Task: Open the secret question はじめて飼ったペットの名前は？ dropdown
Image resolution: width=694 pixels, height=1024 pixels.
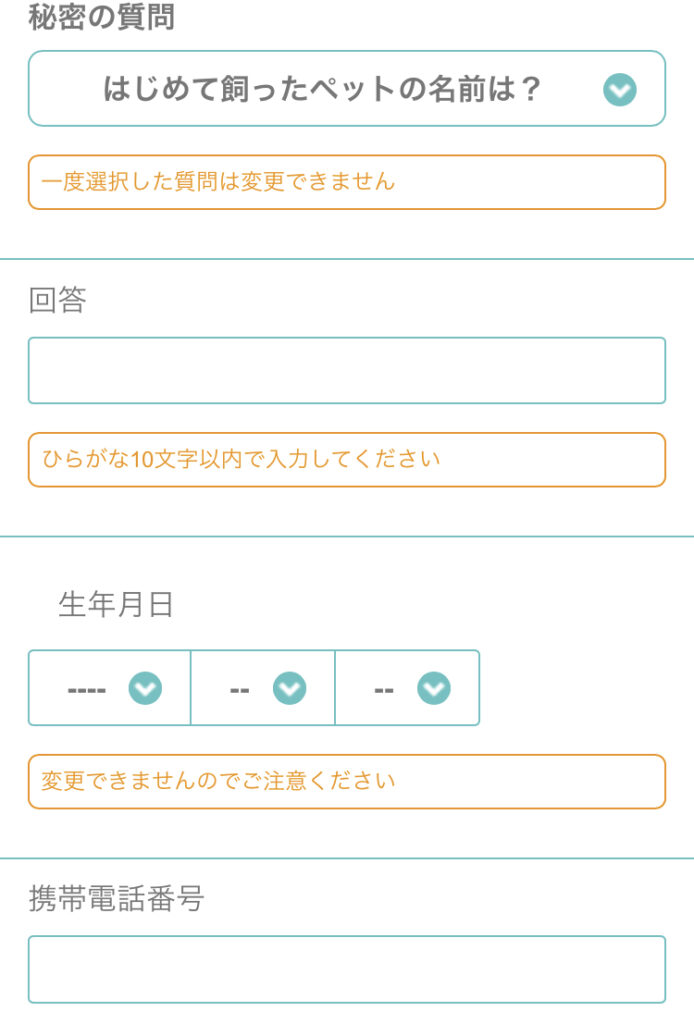Action: (x=347, y=88)
